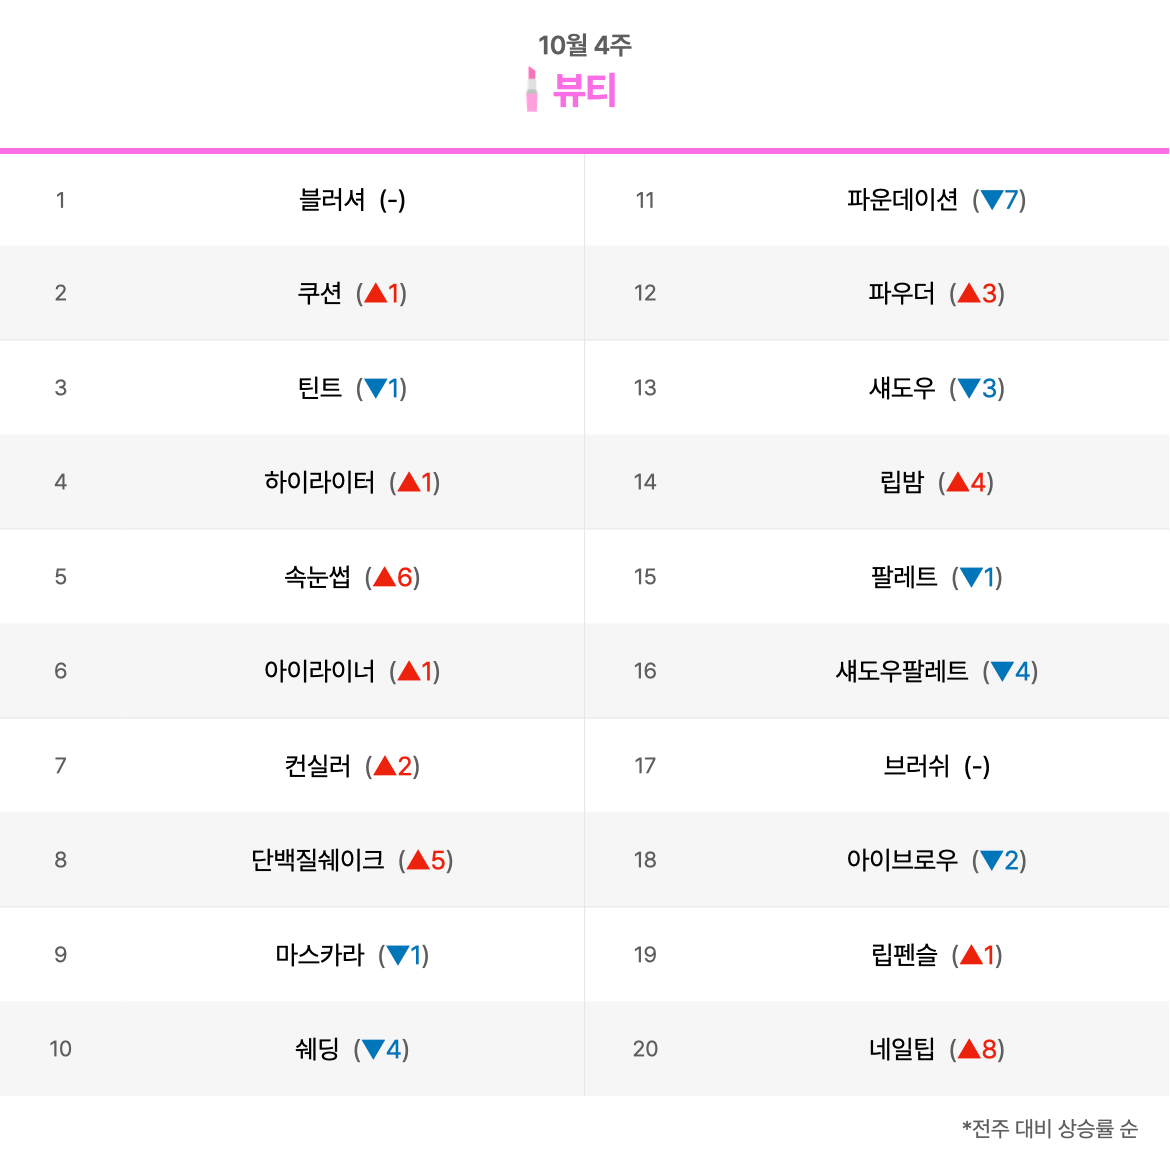Click the blue down arrow beside 파운데이션

(x=992, y=199)
